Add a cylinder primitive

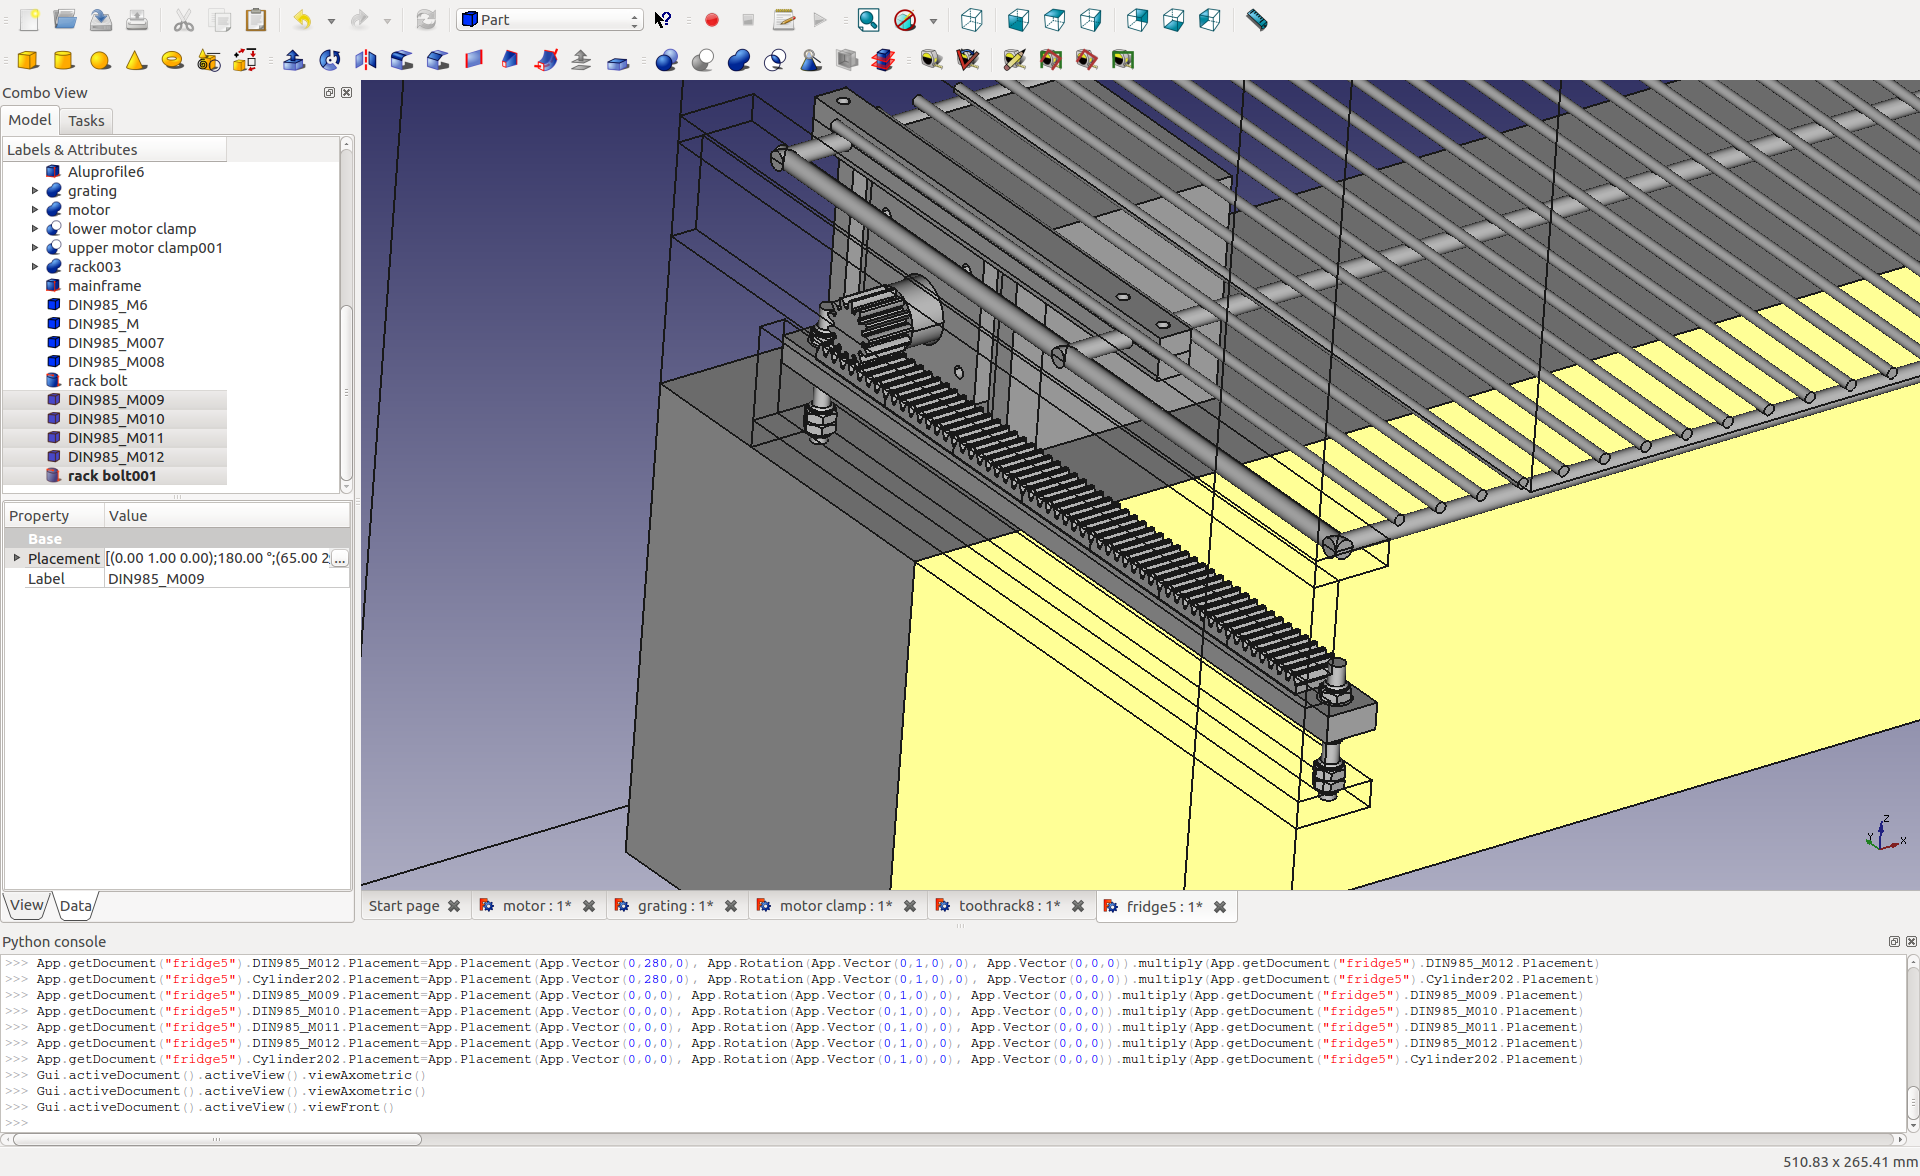[64, 60]
